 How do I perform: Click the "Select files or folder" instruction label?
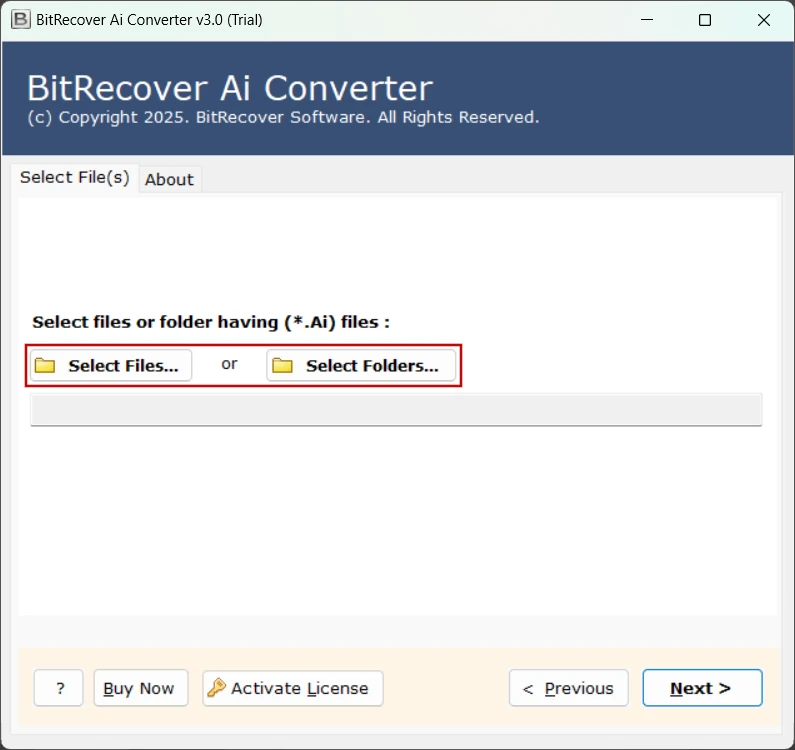point(211,322)
